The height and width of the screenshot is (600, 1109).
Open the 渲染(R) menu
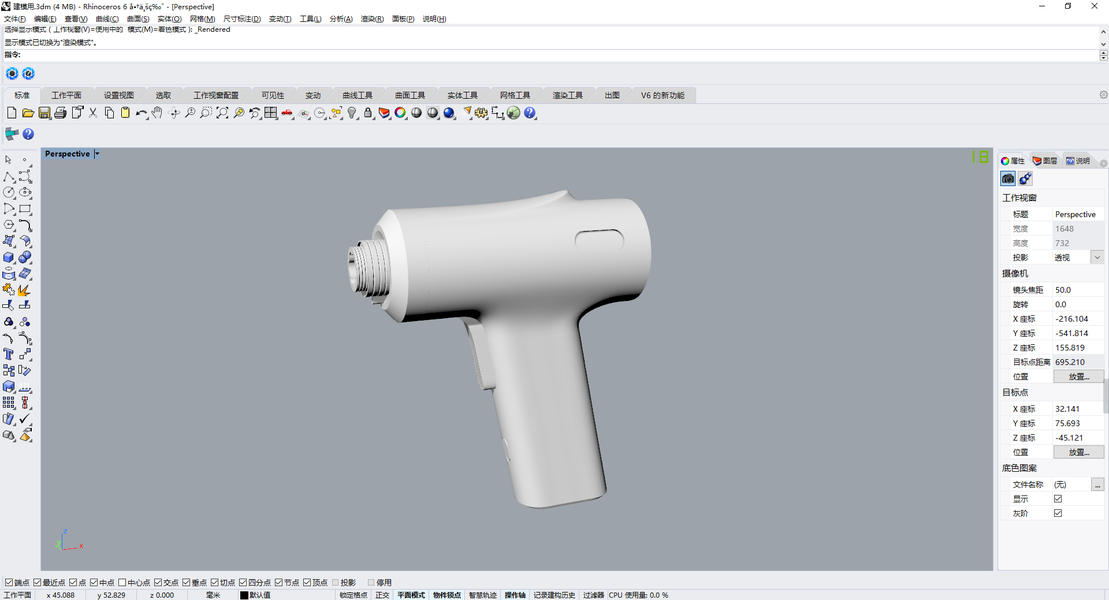[372, 19]
